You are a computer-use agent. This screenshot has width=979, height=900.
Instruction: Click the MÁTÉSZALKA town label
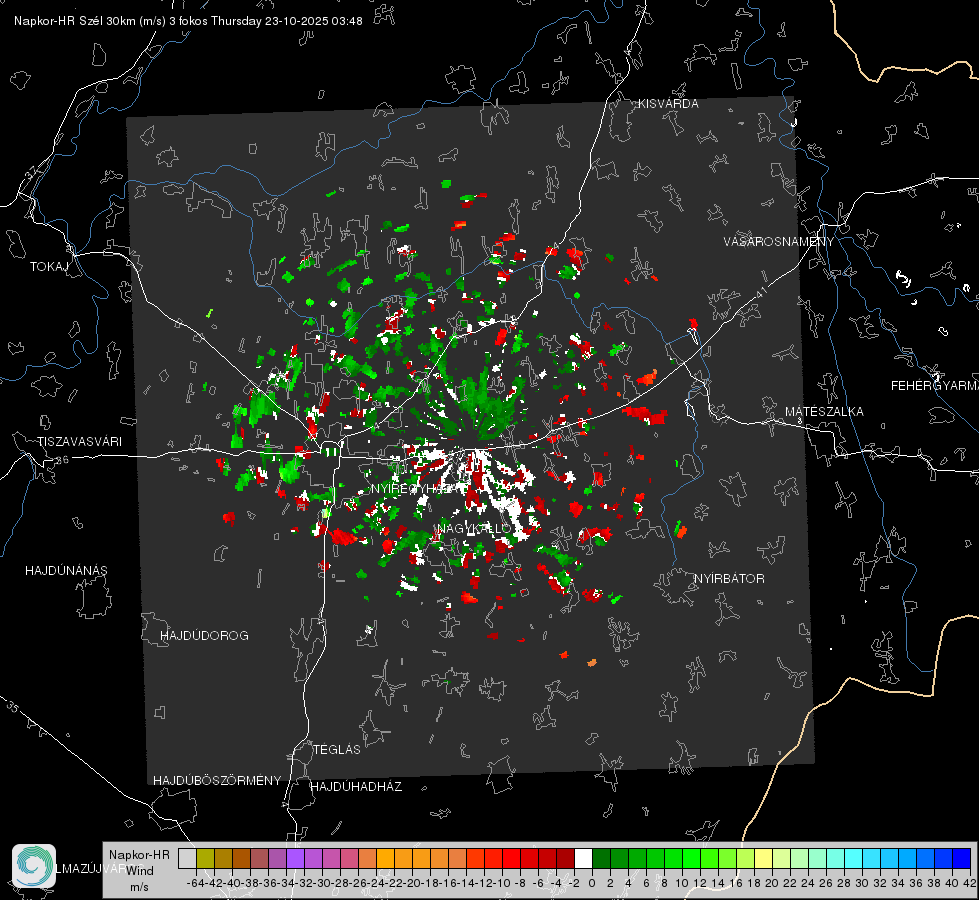click(824, 412)
